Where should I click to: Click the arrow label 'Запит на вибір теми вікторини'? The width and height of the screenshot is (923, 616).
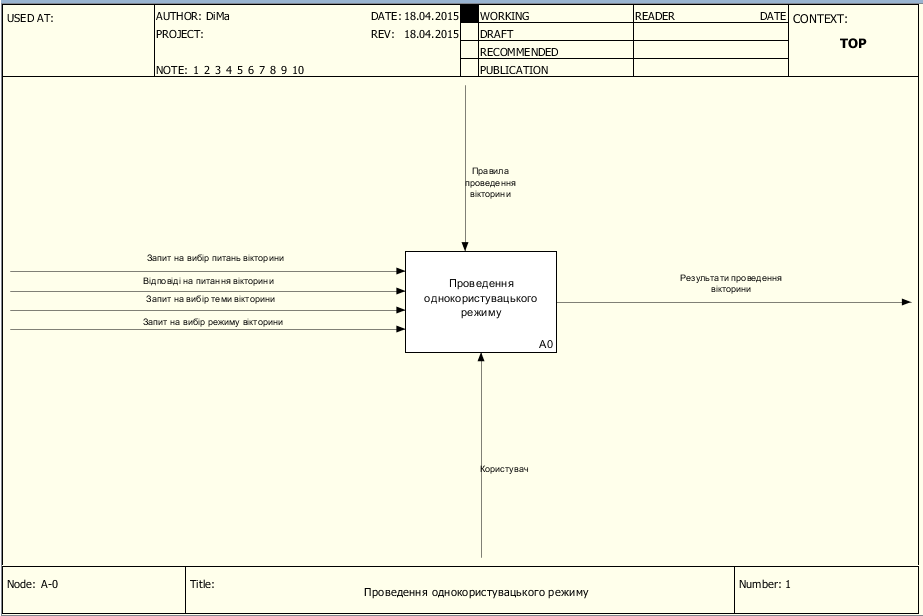(x=210, y=299)
